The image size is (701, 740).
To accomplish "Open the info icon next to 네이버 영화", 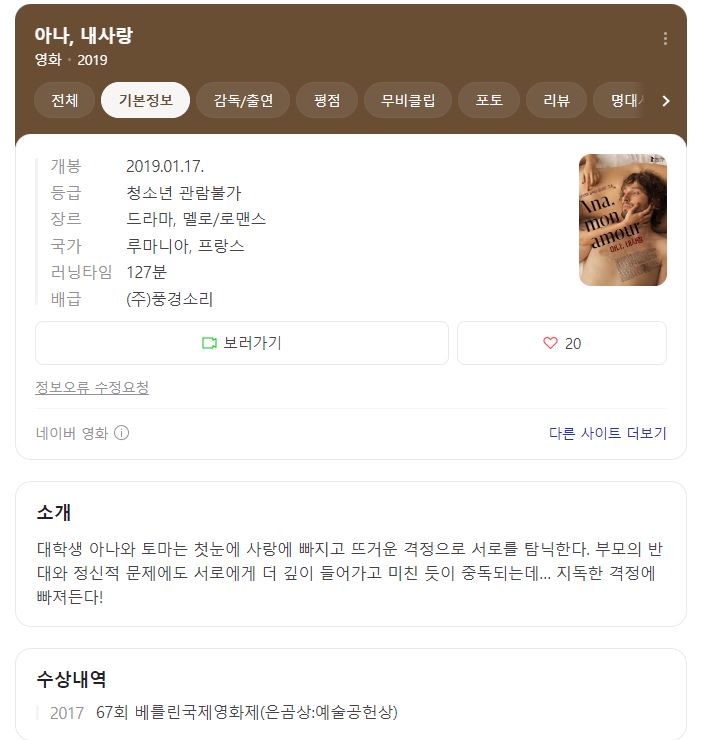I will click(121, 433).
